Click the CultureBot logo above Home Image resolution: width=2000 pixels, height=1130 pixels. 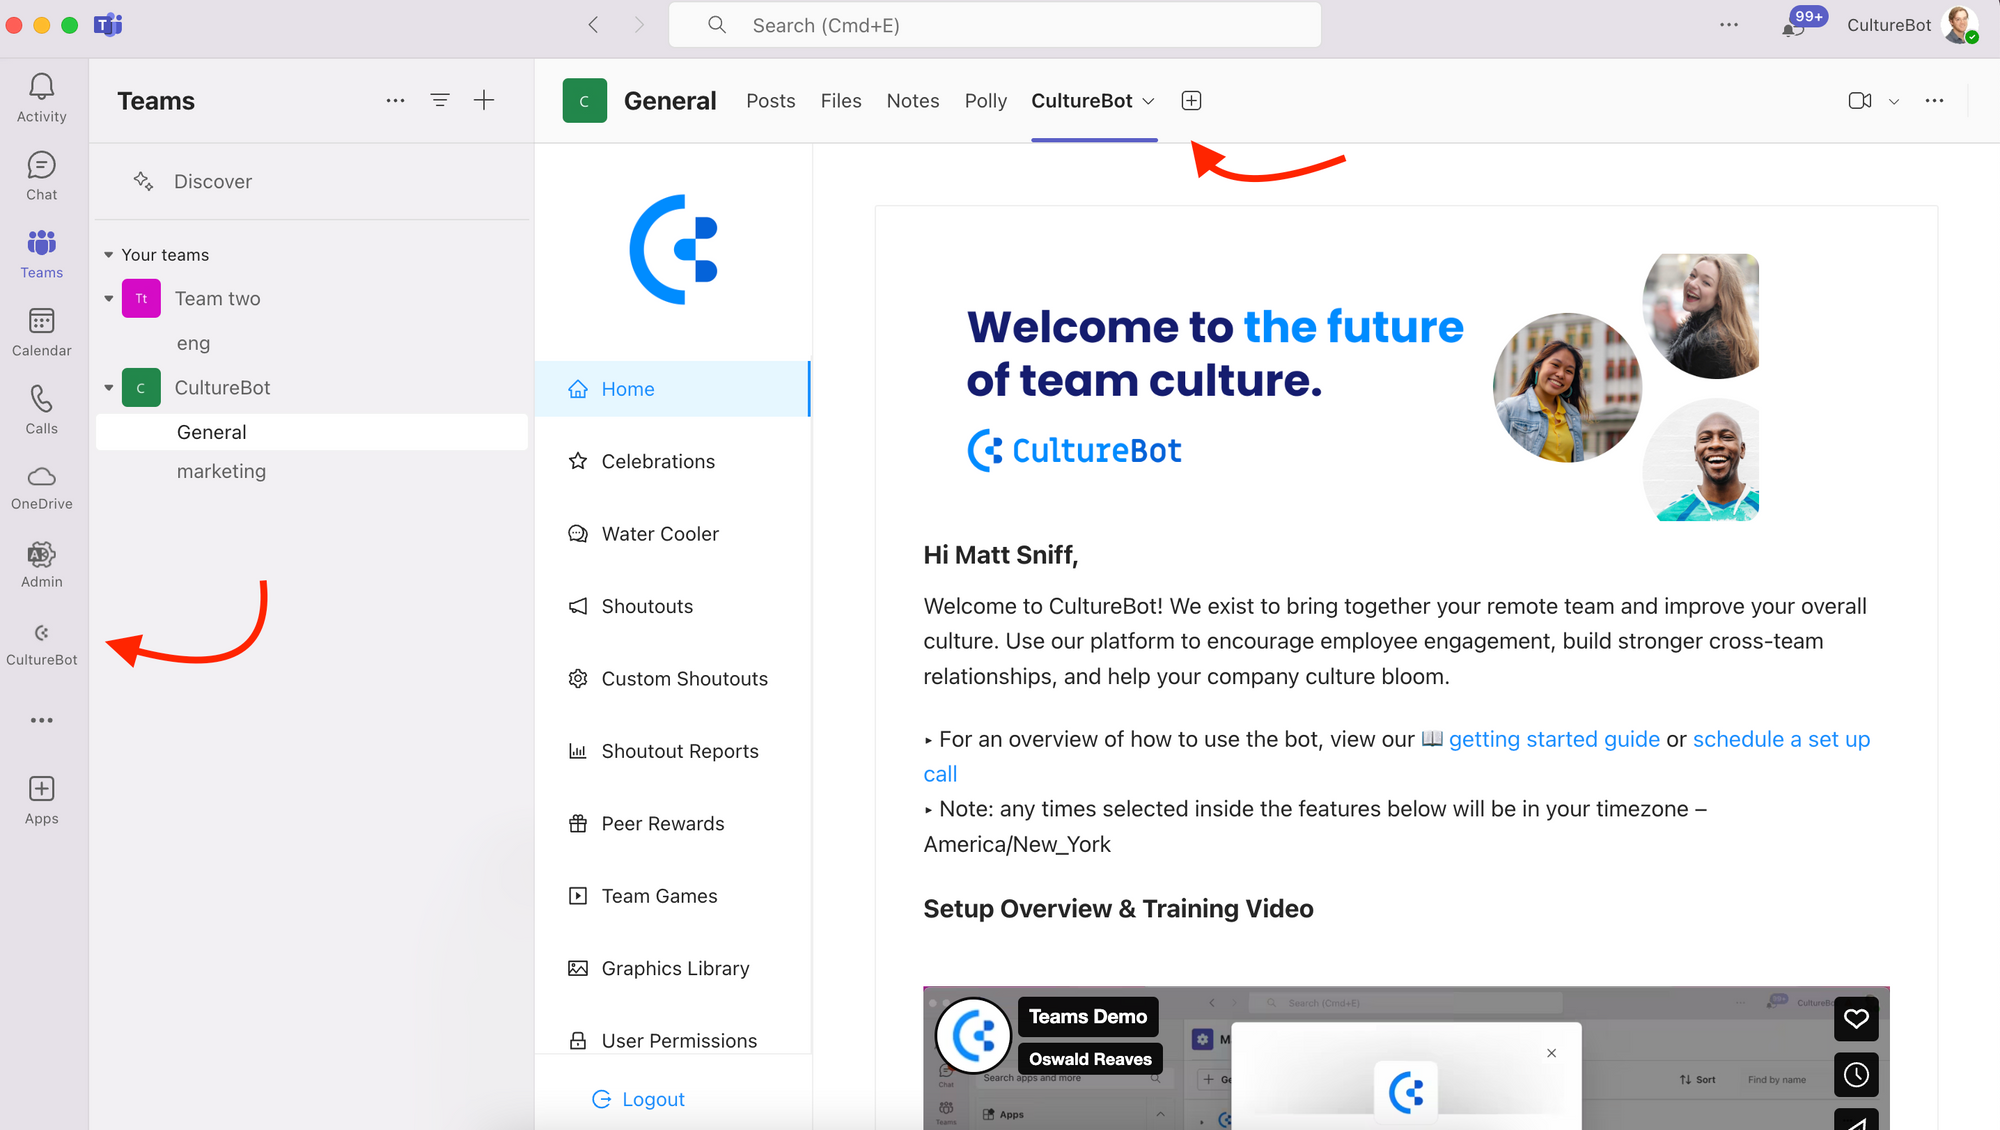coord(673,249)
